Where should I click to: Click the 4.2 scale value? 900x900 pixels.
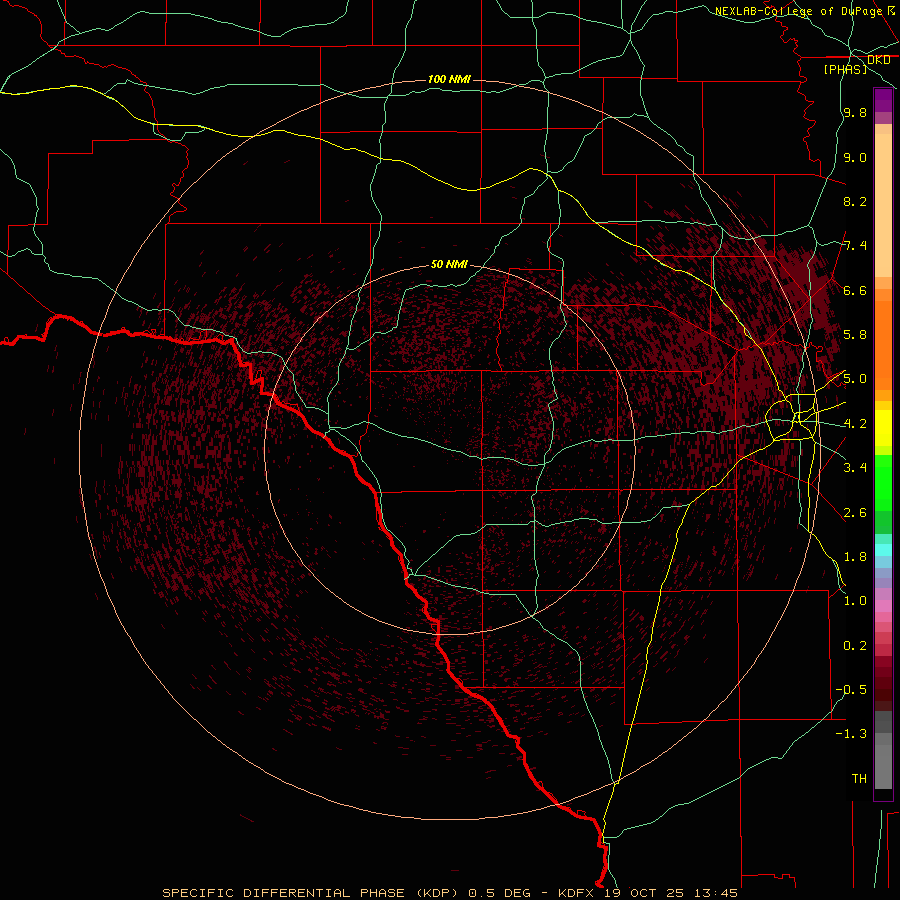pyautogui.click(x=855, y=424)
